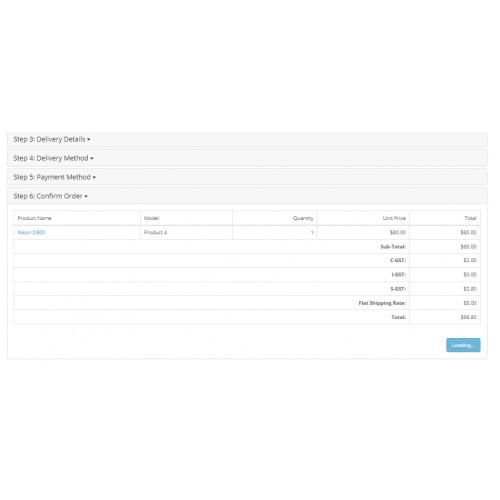
Task: Click the blue Loading... button
Action: coord(463,345)
